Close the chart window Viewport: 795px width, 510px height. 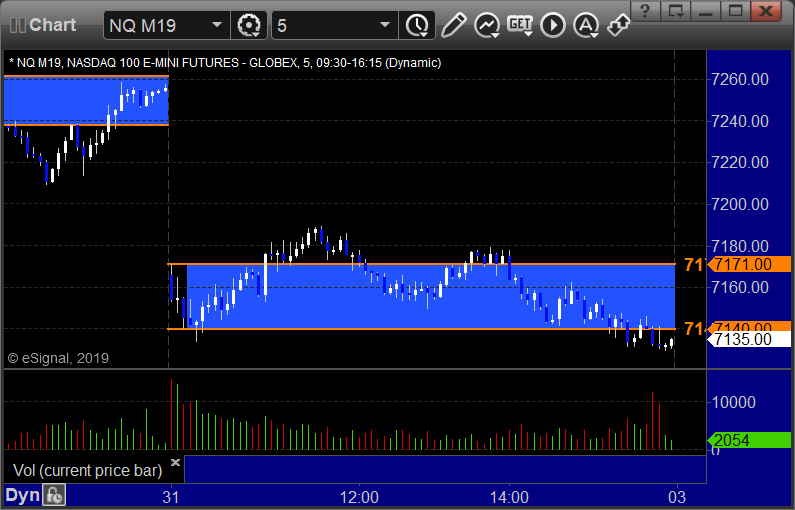coord(766,11)
